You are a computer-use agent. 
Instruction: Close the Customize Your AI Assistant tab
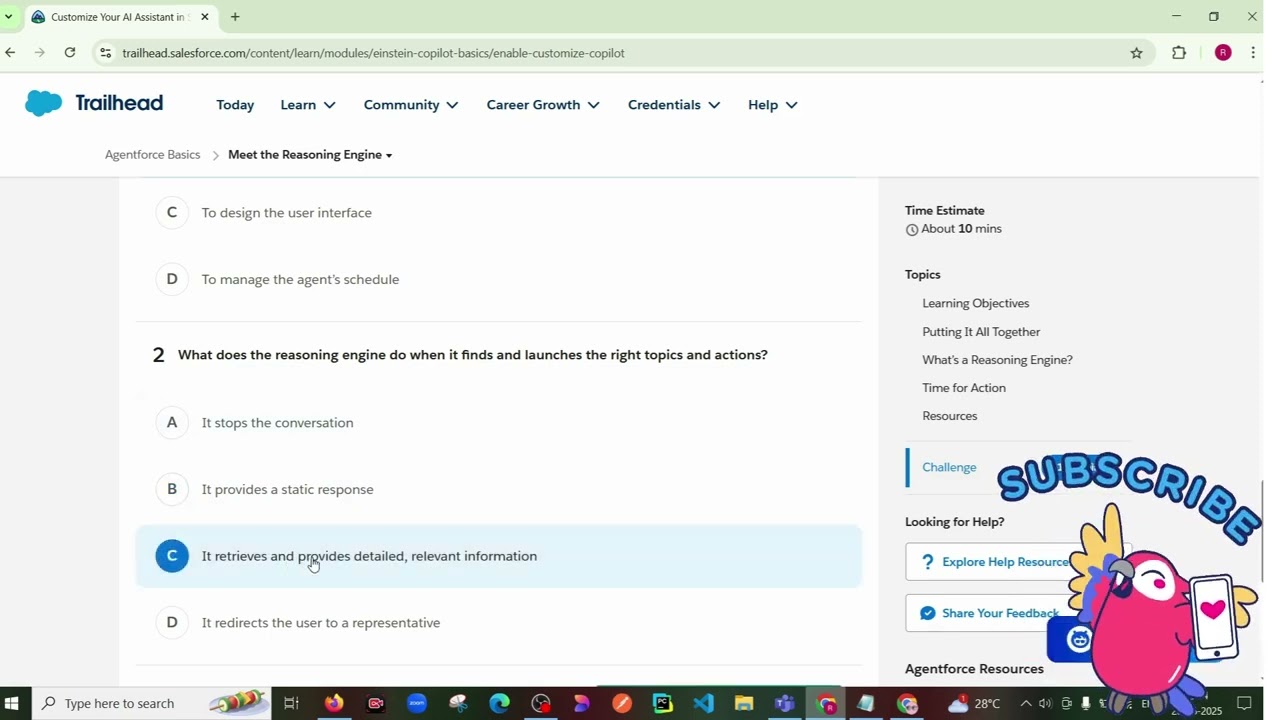pos(205,17)
